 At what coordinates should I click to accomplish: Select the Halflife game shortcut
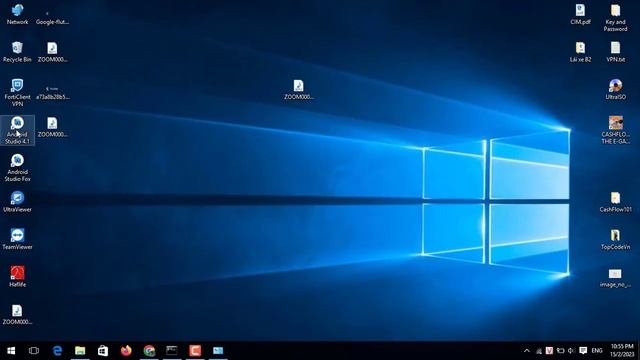pos(17,277)
